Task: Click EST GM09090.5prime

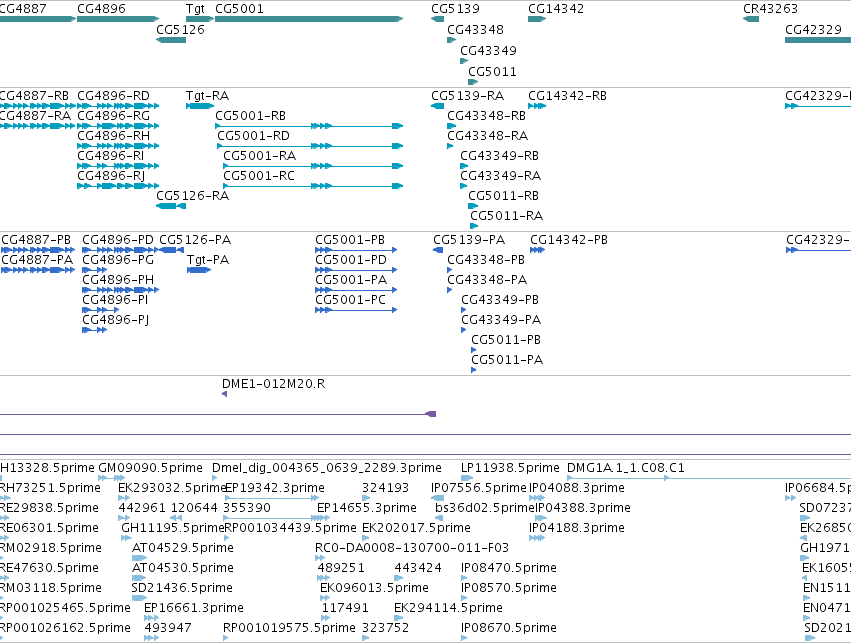Action: [150, 468]
